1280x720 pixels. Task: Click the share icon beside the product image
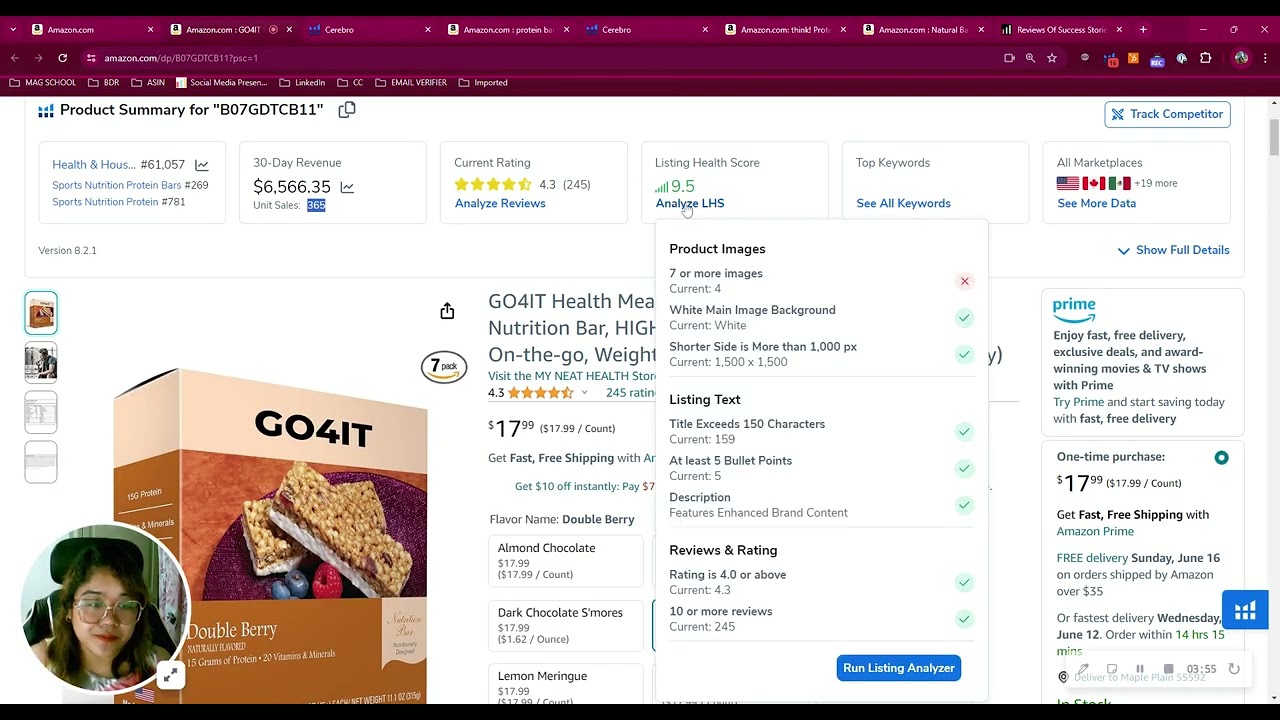[447, 311]
